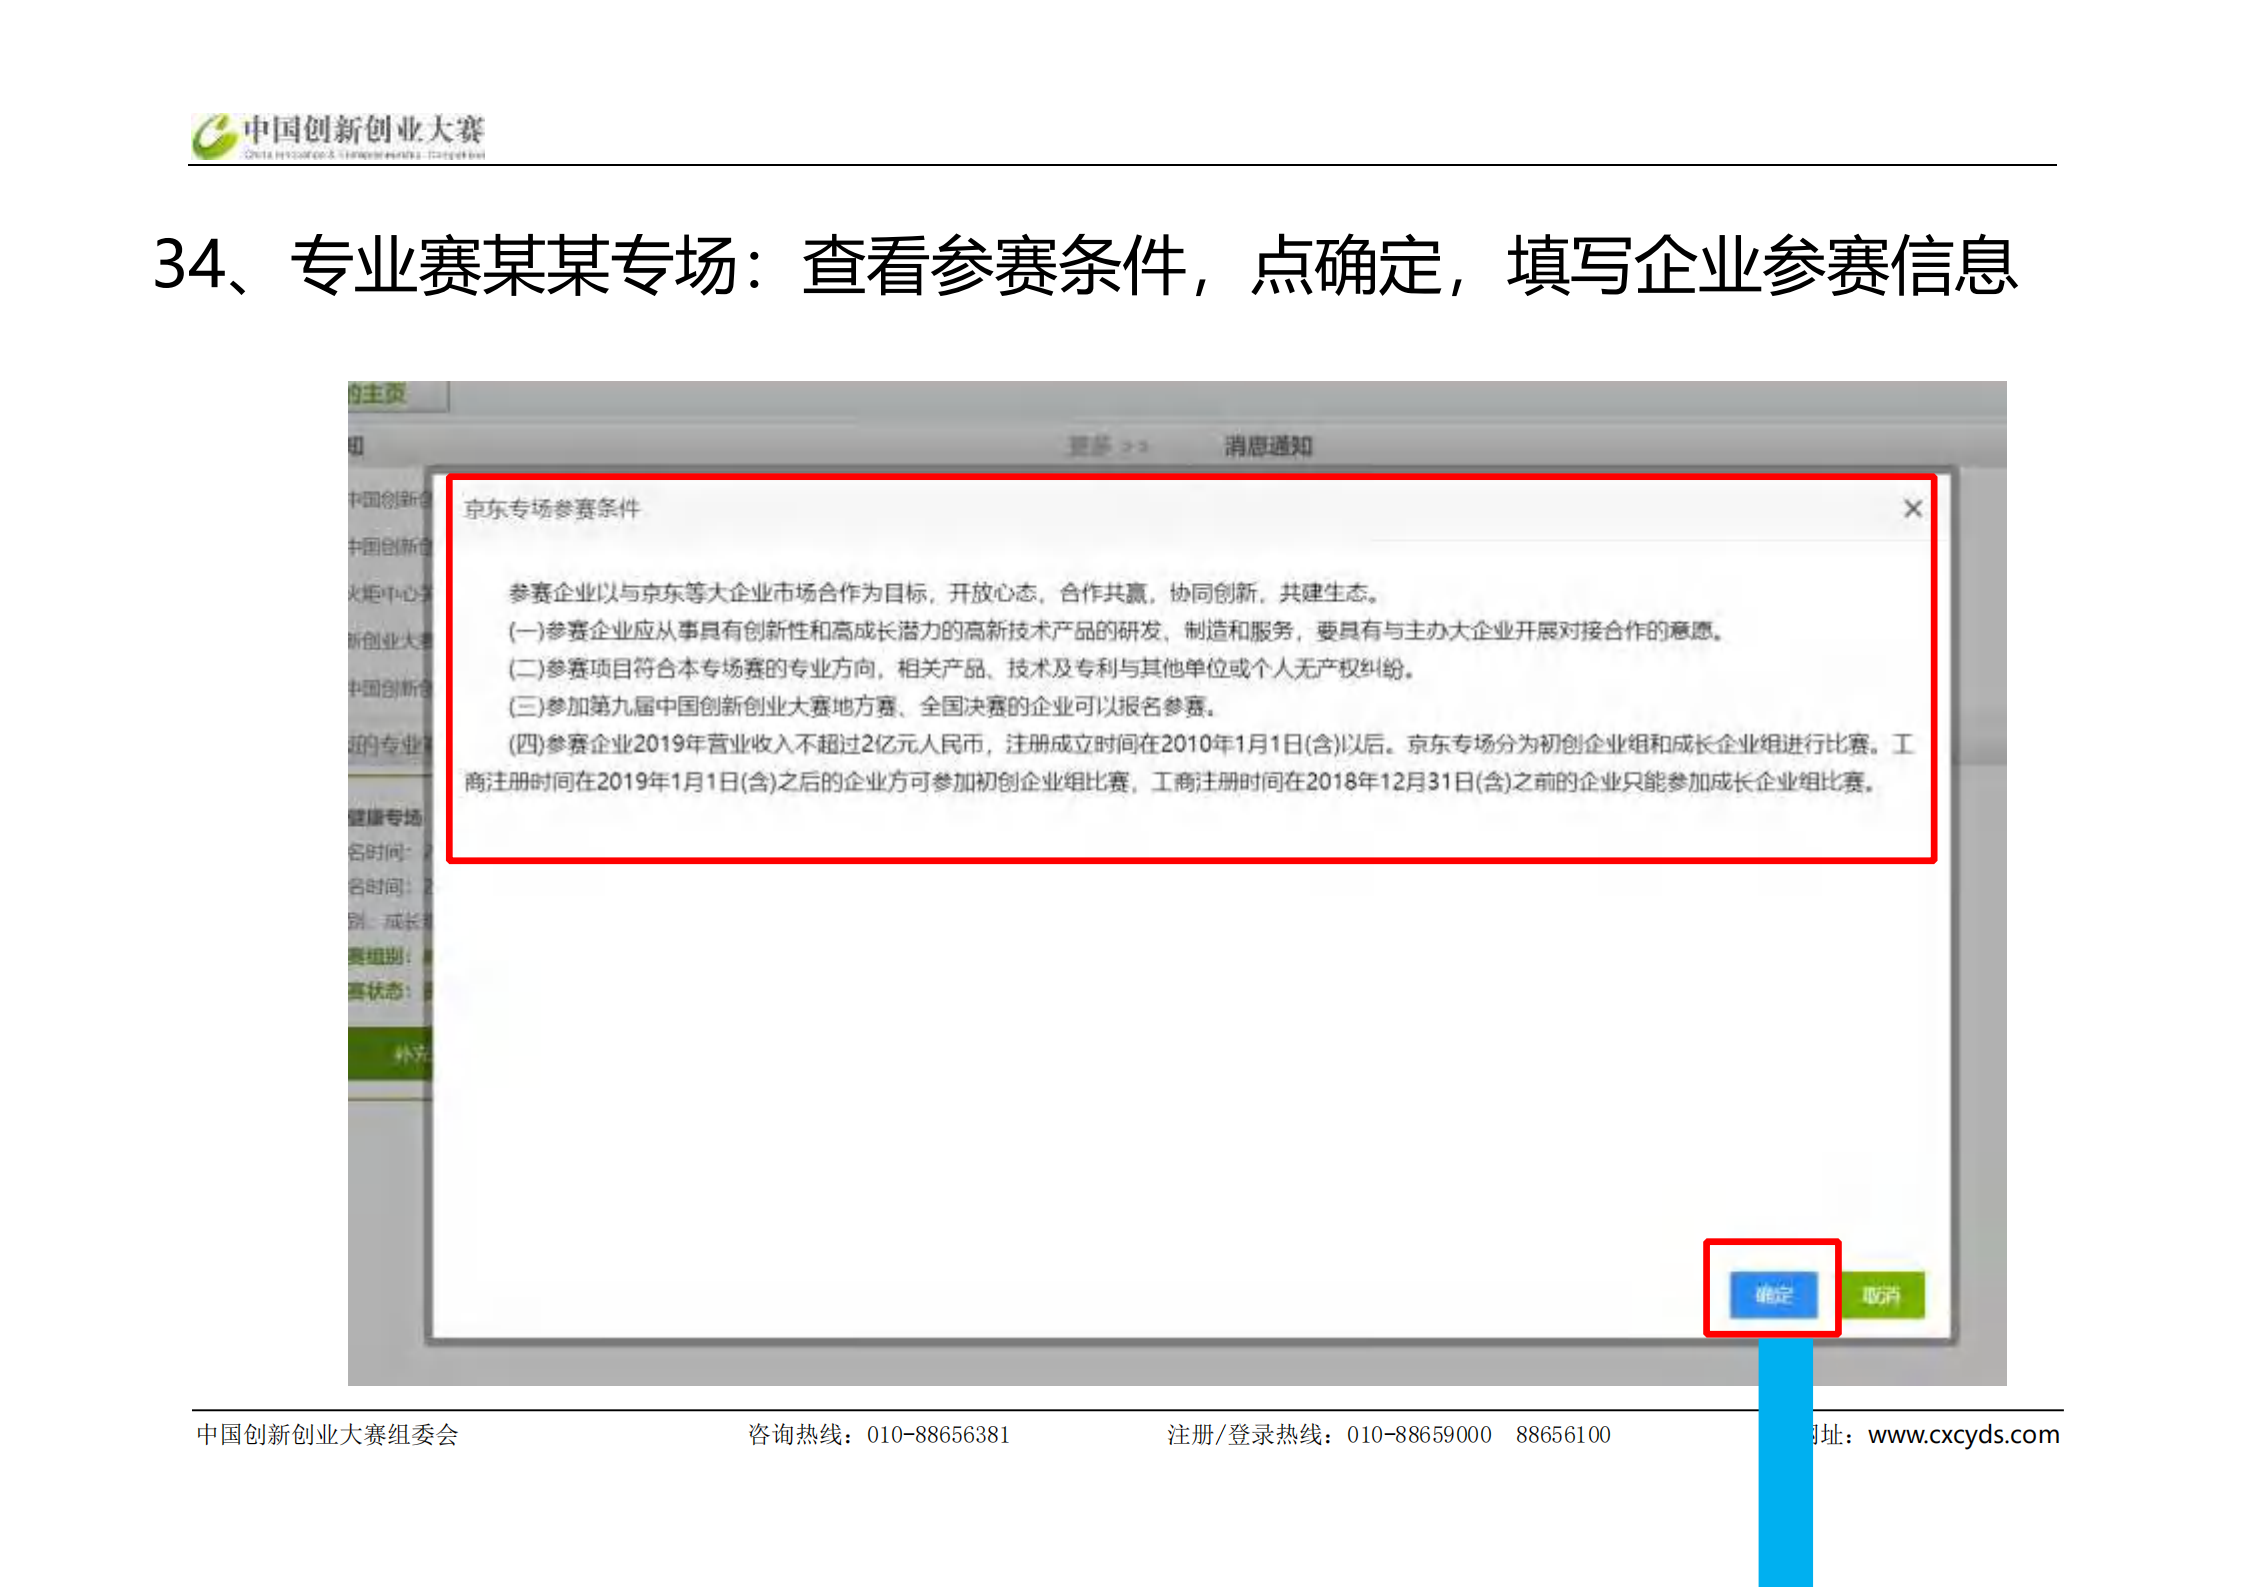Click condition paragraph starting with (三)
This screenshot has height=1587, width=2245.
[x=862, y=707]
